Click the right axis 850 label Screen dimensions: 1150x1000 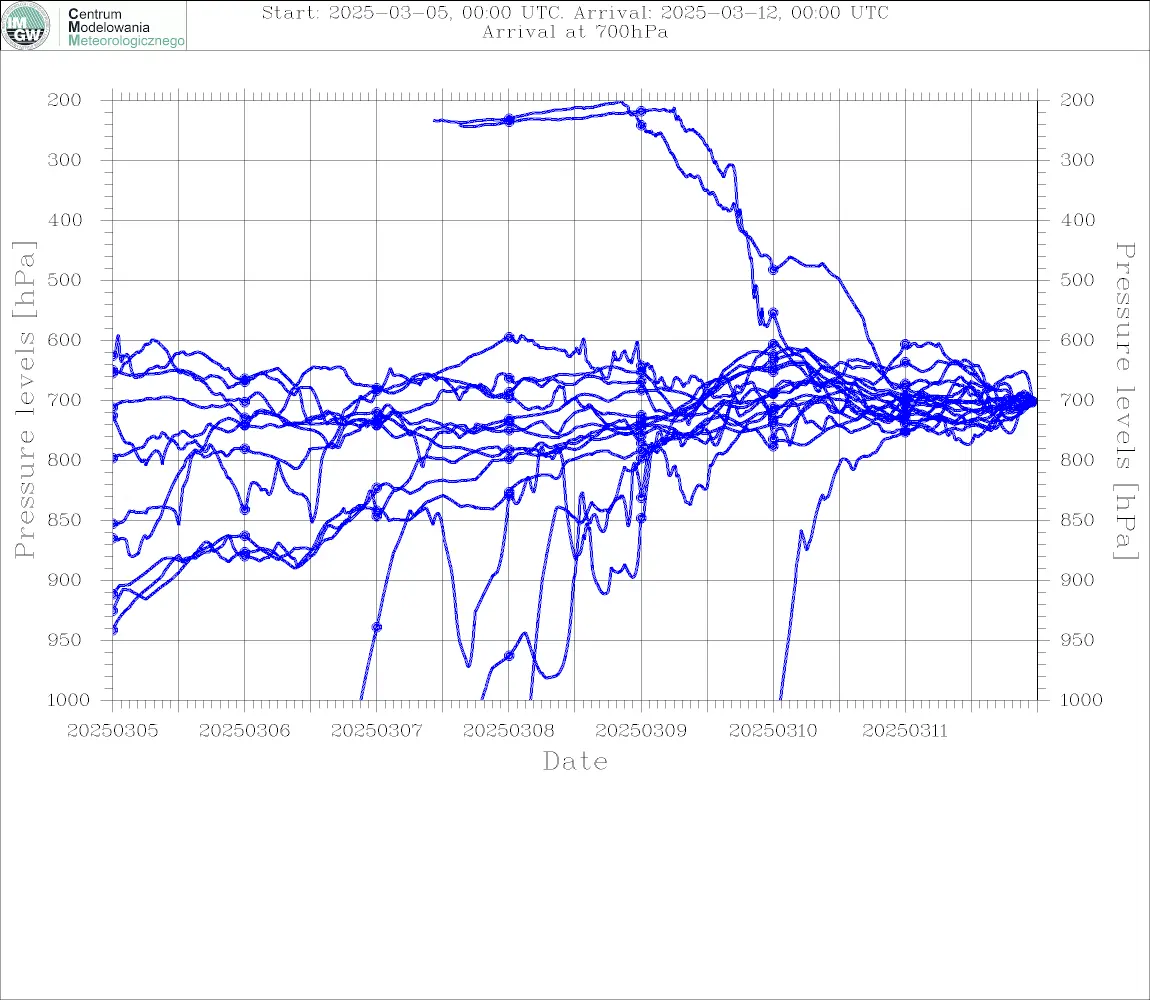pyautogui.click(x=1077, y=520)
